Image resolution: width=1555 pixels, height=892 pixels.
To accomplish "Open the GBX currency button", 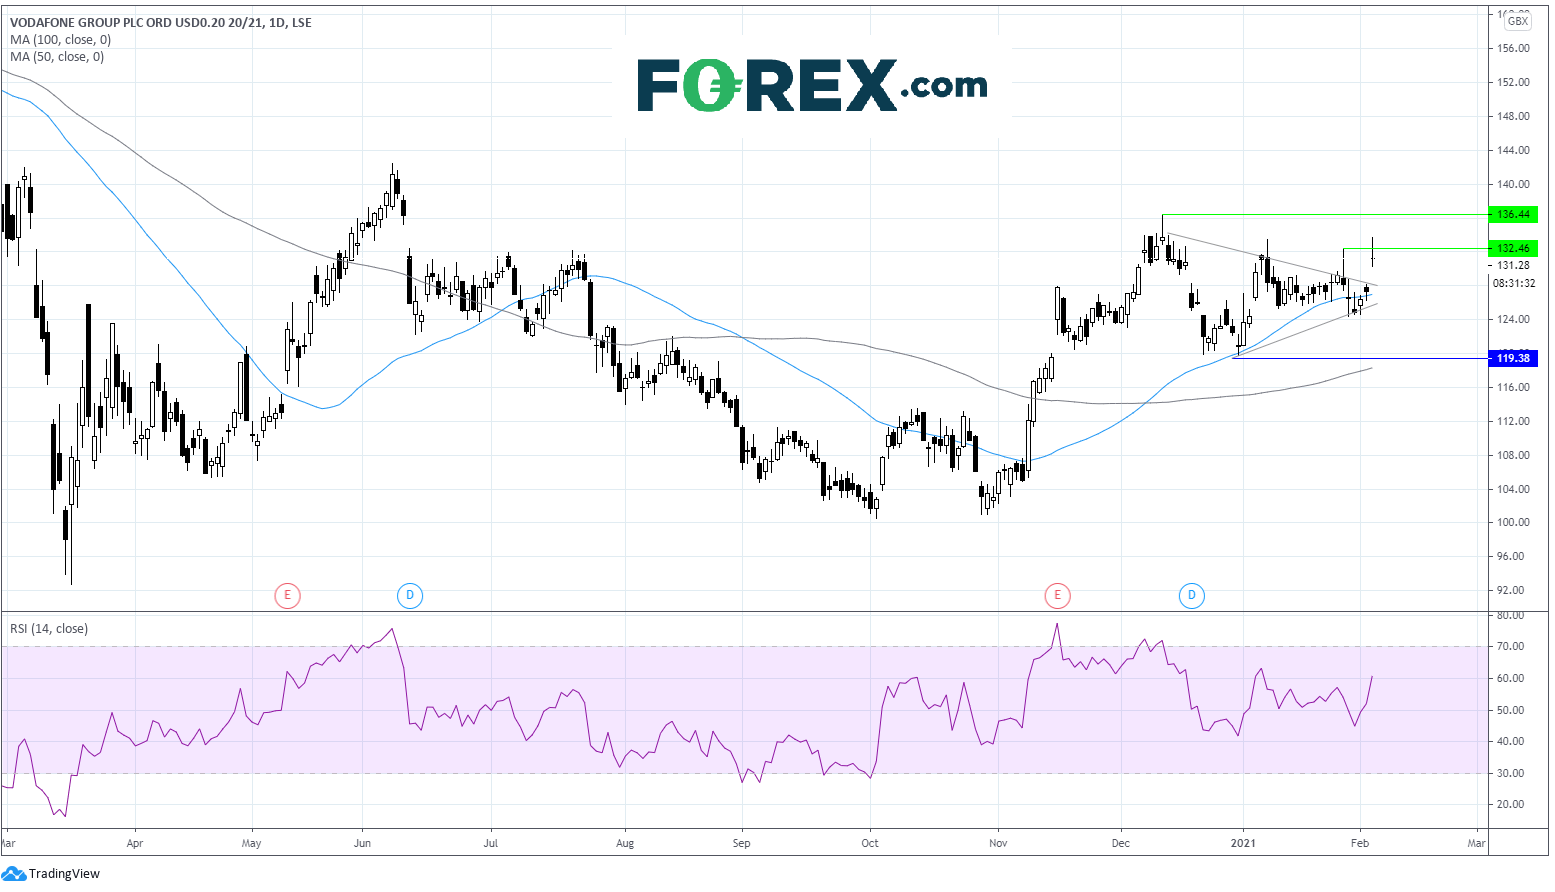I will tap(1517, 21).
